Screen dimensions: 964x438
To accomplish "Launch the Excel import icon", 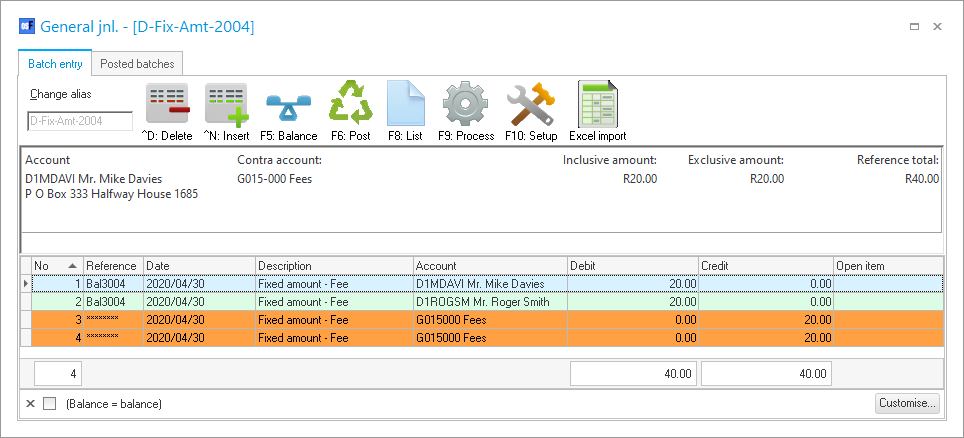I will tap(597, 105).
